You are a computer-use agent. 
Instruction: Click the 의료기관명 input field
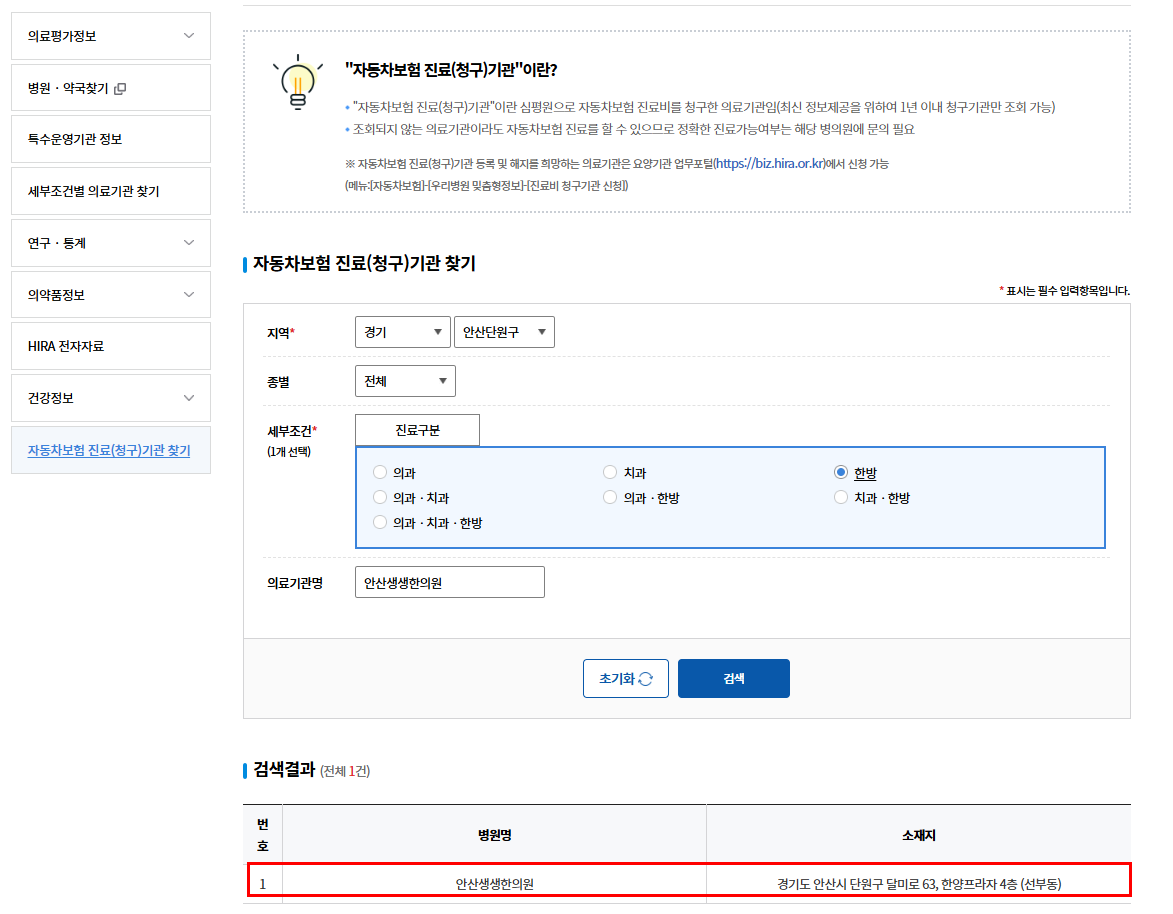pos(450,582)
